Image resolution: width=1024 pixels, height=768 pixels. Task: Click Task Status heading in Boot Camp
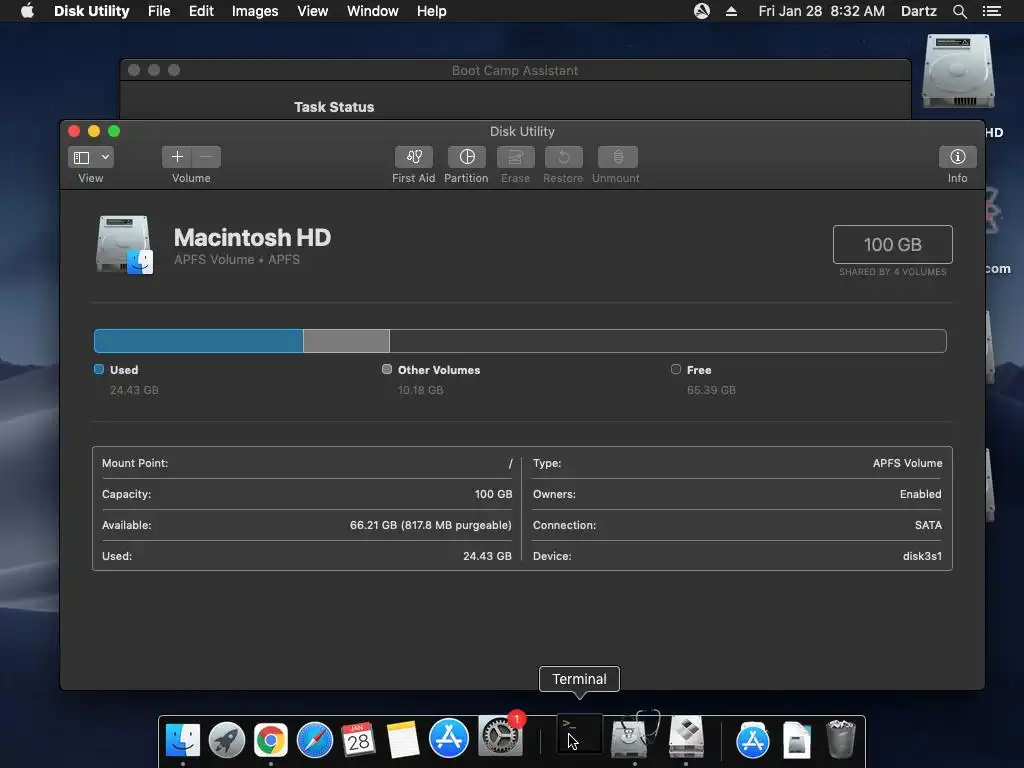pyautogui.click(x=334, y=107)
